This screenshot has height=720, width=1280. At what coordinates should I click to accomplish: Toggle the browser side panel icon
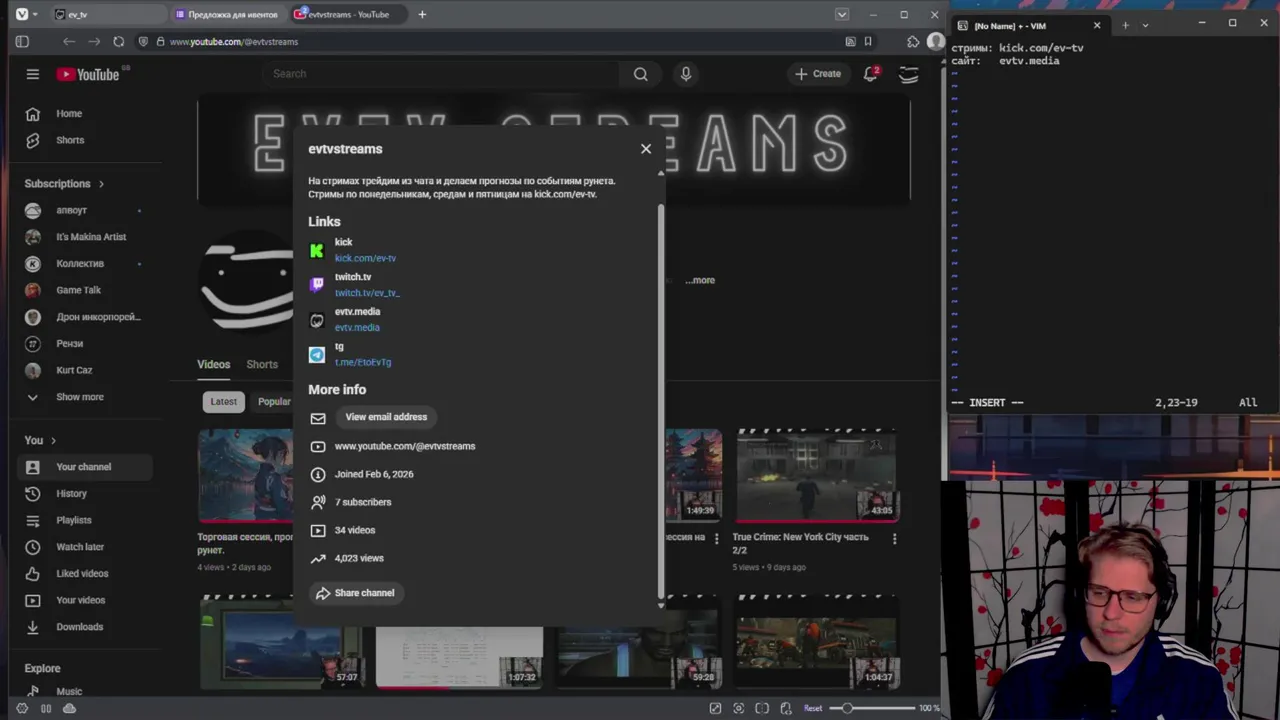(22, 42)
